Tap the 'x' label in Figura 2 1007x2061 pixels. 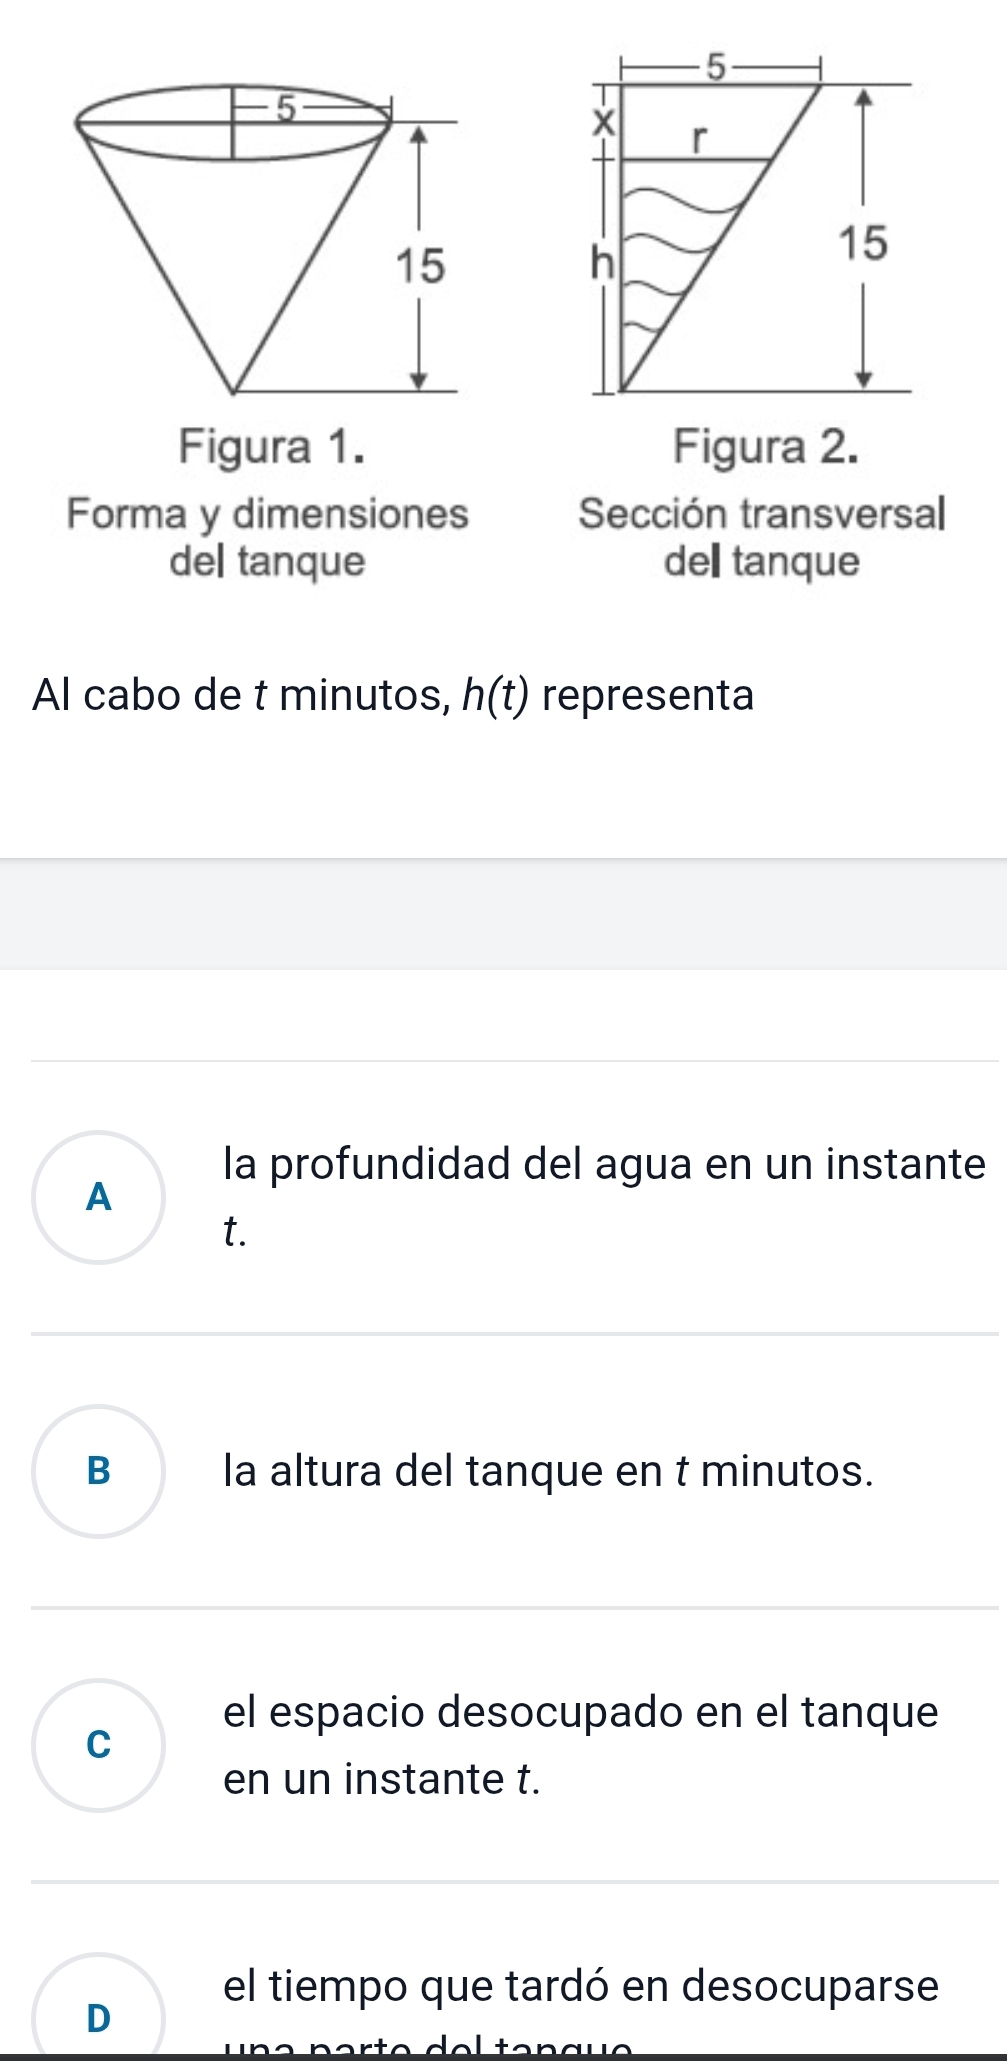[x=601, y=123]
